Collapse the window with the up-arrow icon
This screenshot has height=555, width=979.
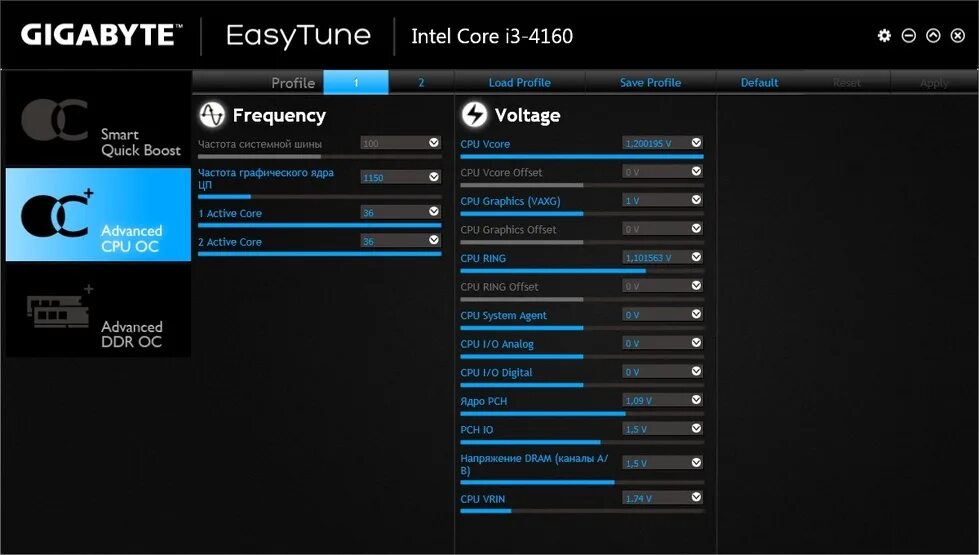933,36
